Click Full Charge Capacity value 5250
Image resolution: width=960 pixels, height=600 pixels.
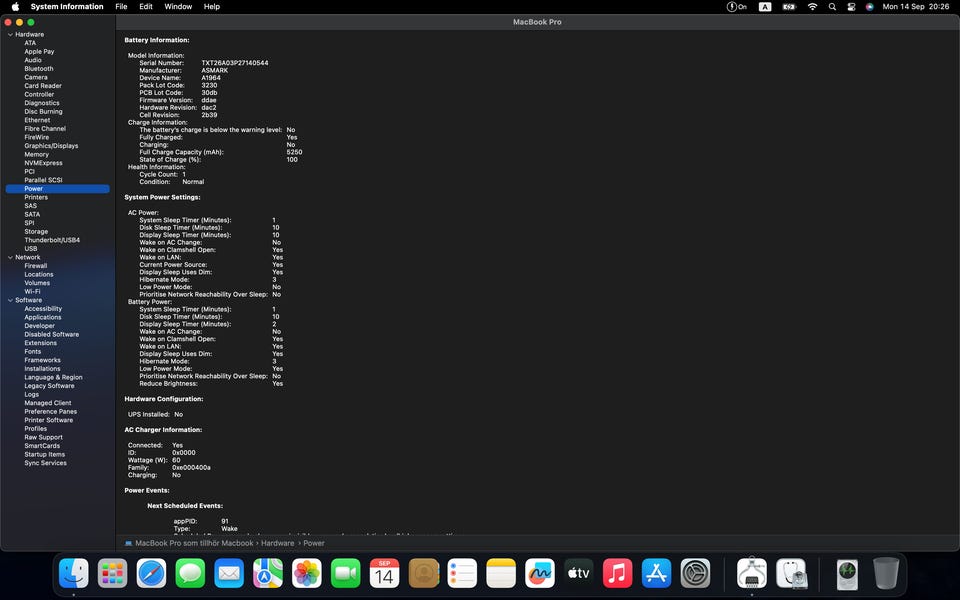tap(294, 152)
